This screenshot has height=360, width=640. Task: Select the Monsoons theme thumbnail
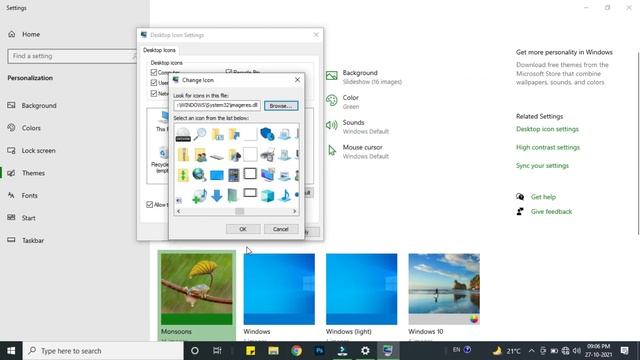click(197, 289)
